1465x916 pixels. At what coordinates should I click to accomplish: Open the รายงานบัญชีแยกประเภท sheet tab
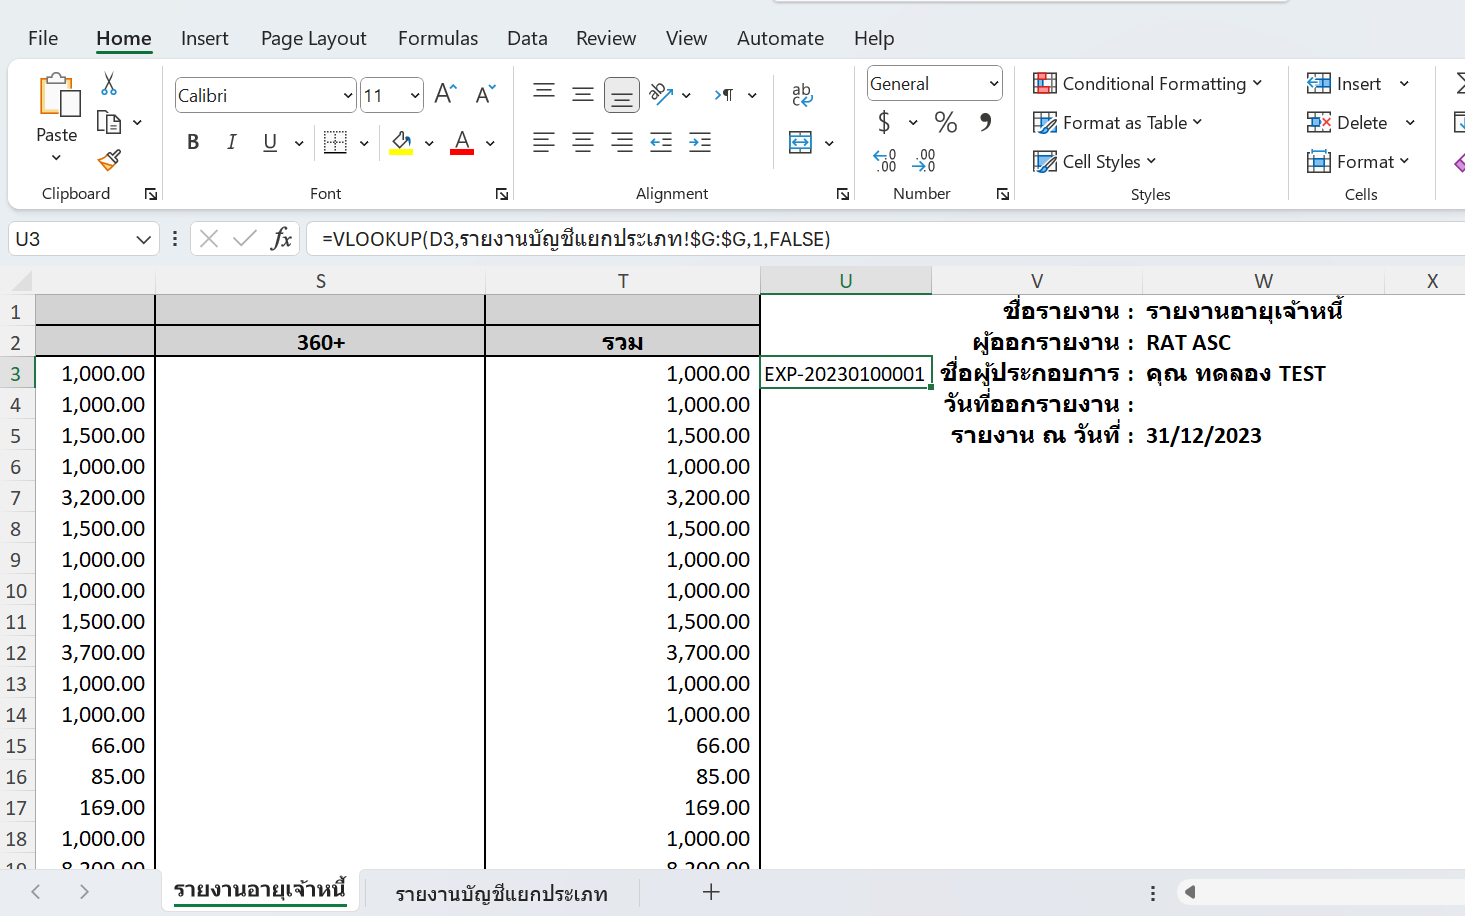coord(501,893)
